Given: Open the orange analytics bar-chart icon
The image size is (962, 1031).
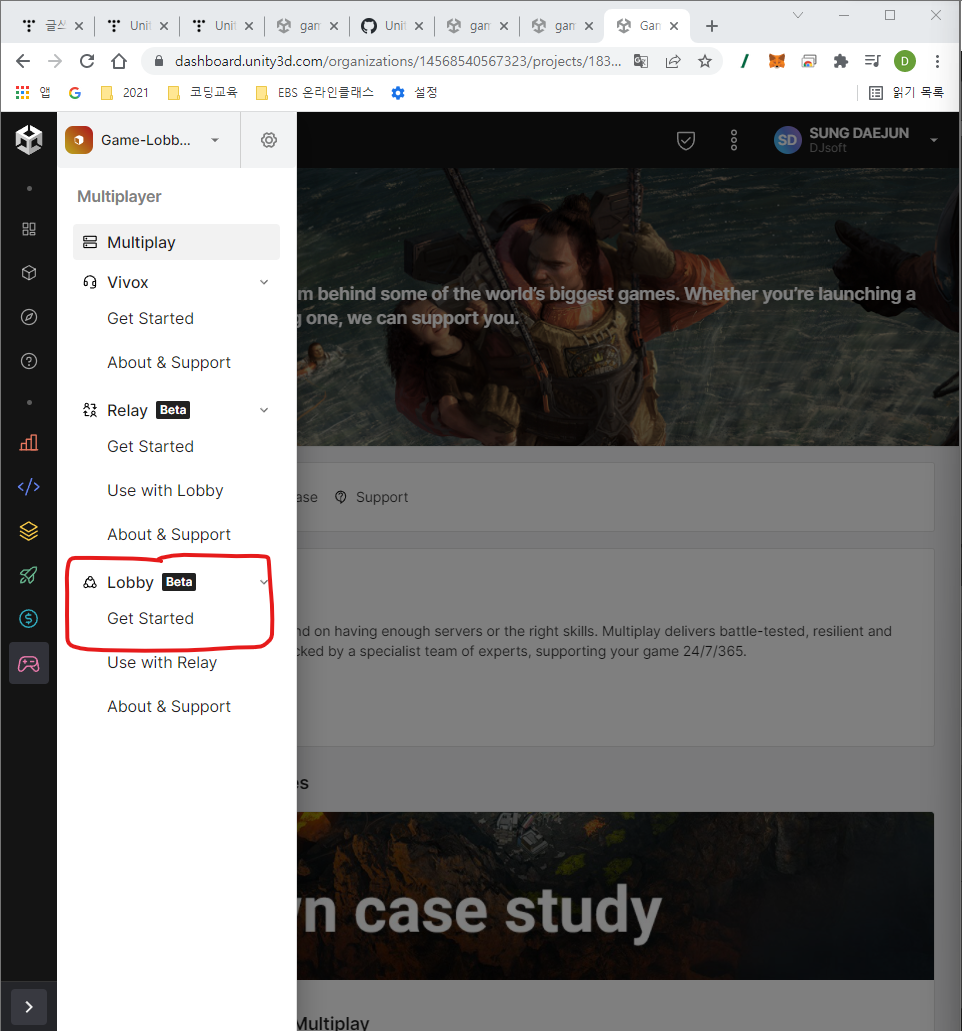Looking at the screenshot, I should [29, 443].
